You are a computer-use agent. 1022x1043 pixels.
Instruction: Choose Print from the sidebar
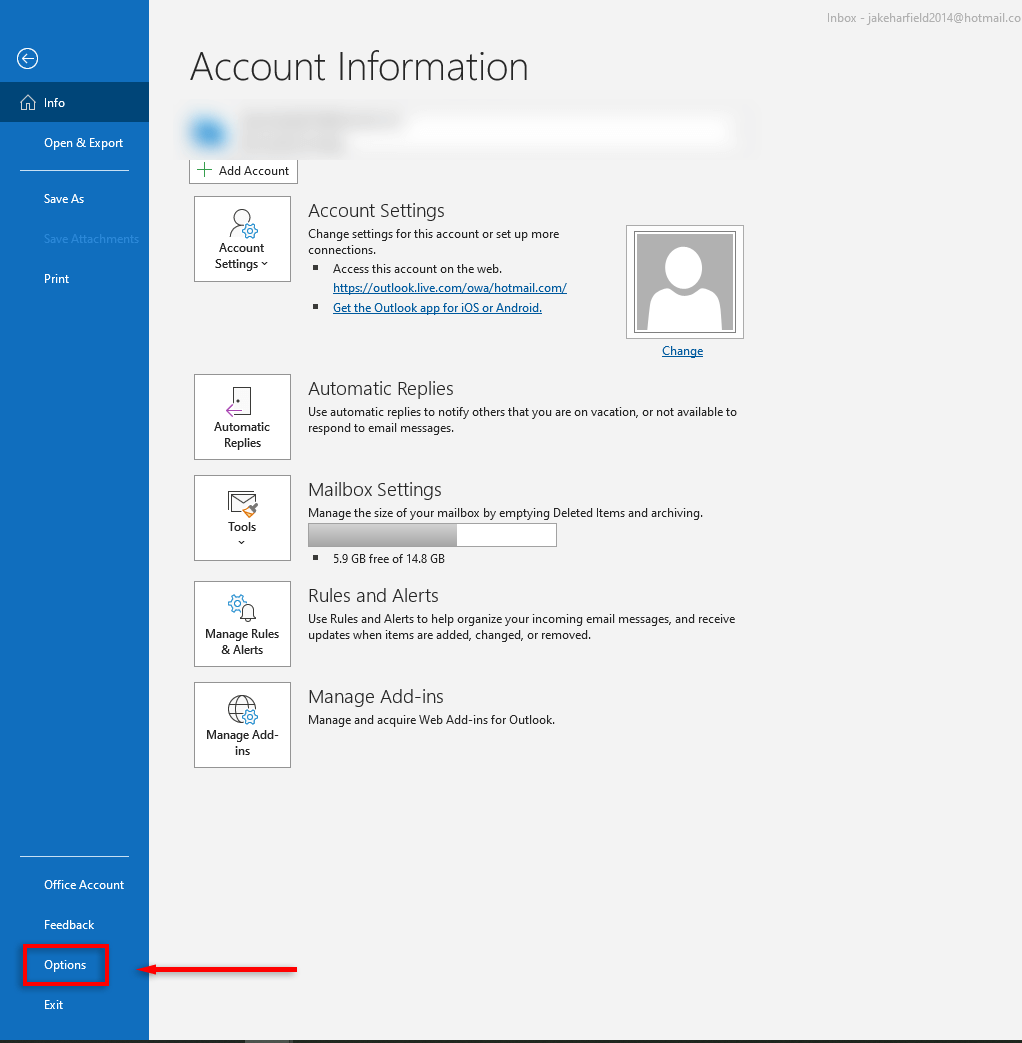tap(57, 279)
